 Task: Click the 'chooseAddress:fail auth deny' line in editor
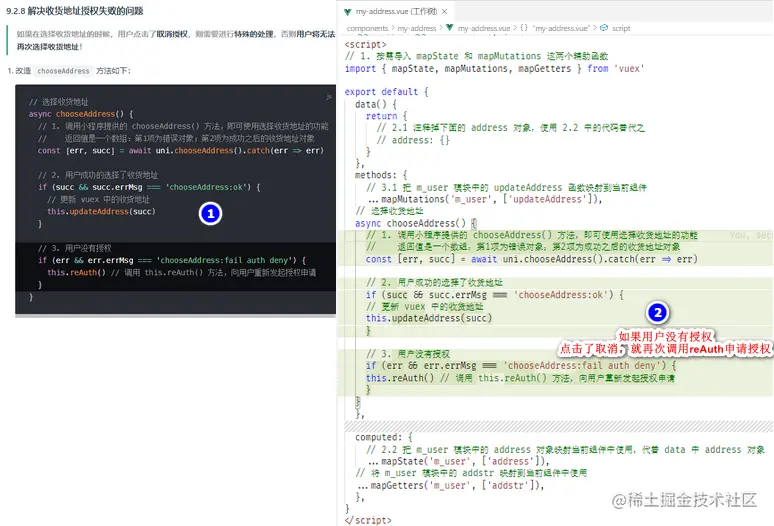[x=521, y=366]
